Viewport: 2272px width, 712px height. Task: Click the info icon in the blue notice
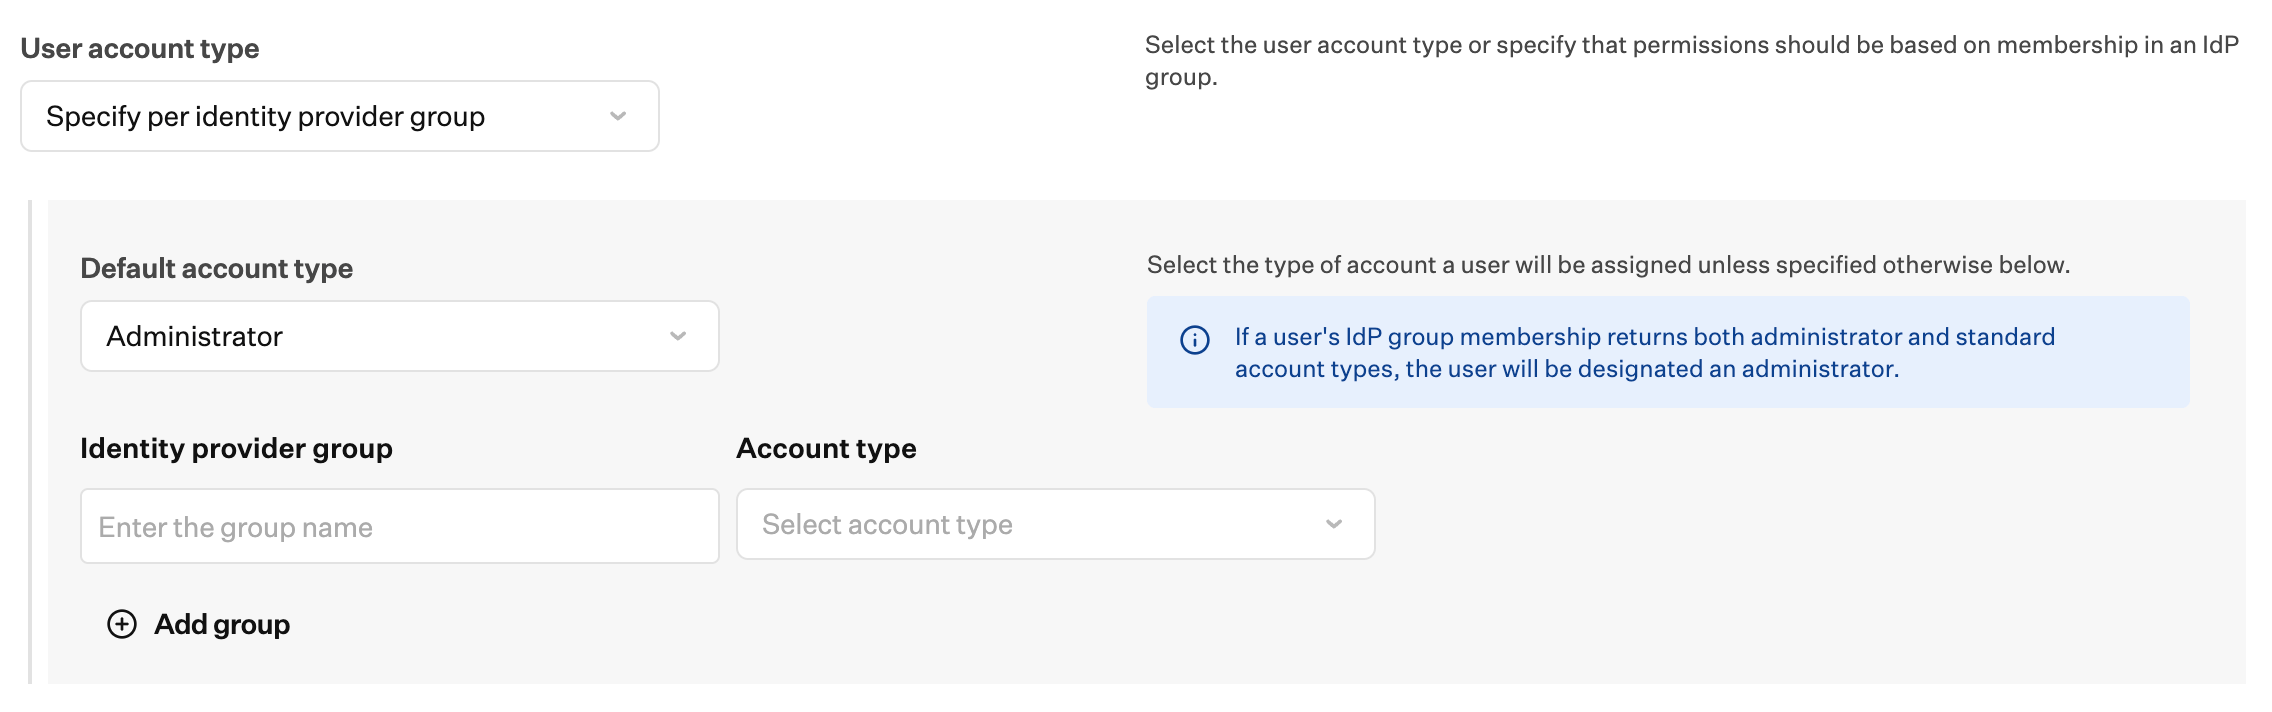coord(1195,340)
